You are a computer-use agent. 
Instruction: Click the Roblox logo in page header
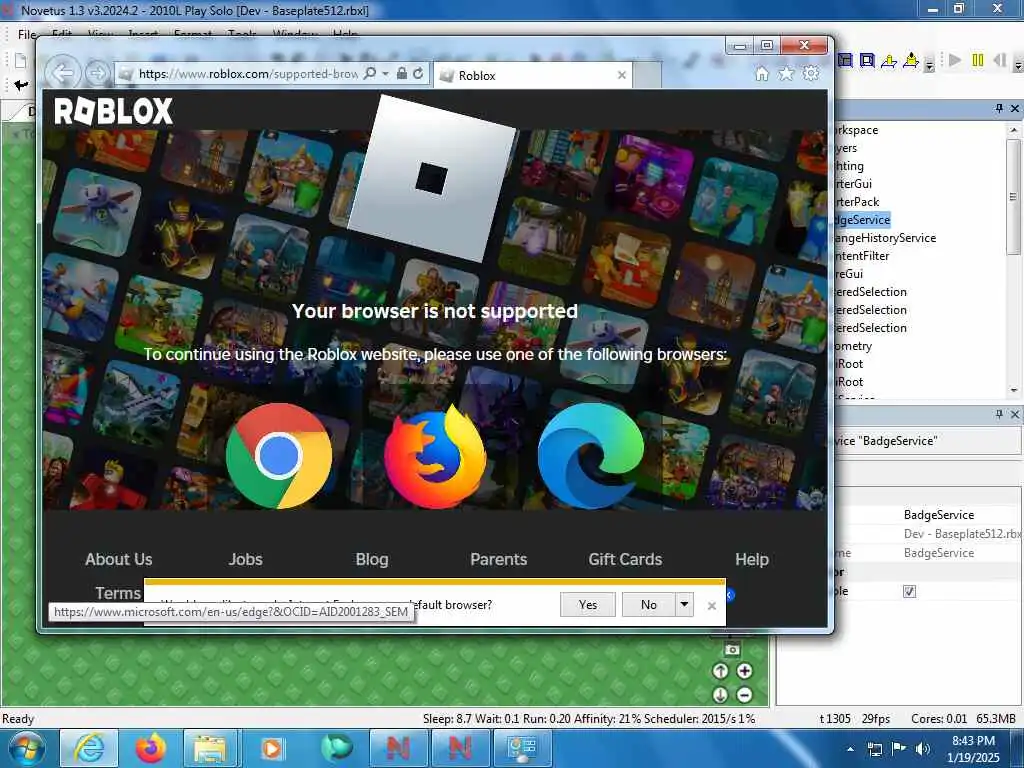pos(114,111)
